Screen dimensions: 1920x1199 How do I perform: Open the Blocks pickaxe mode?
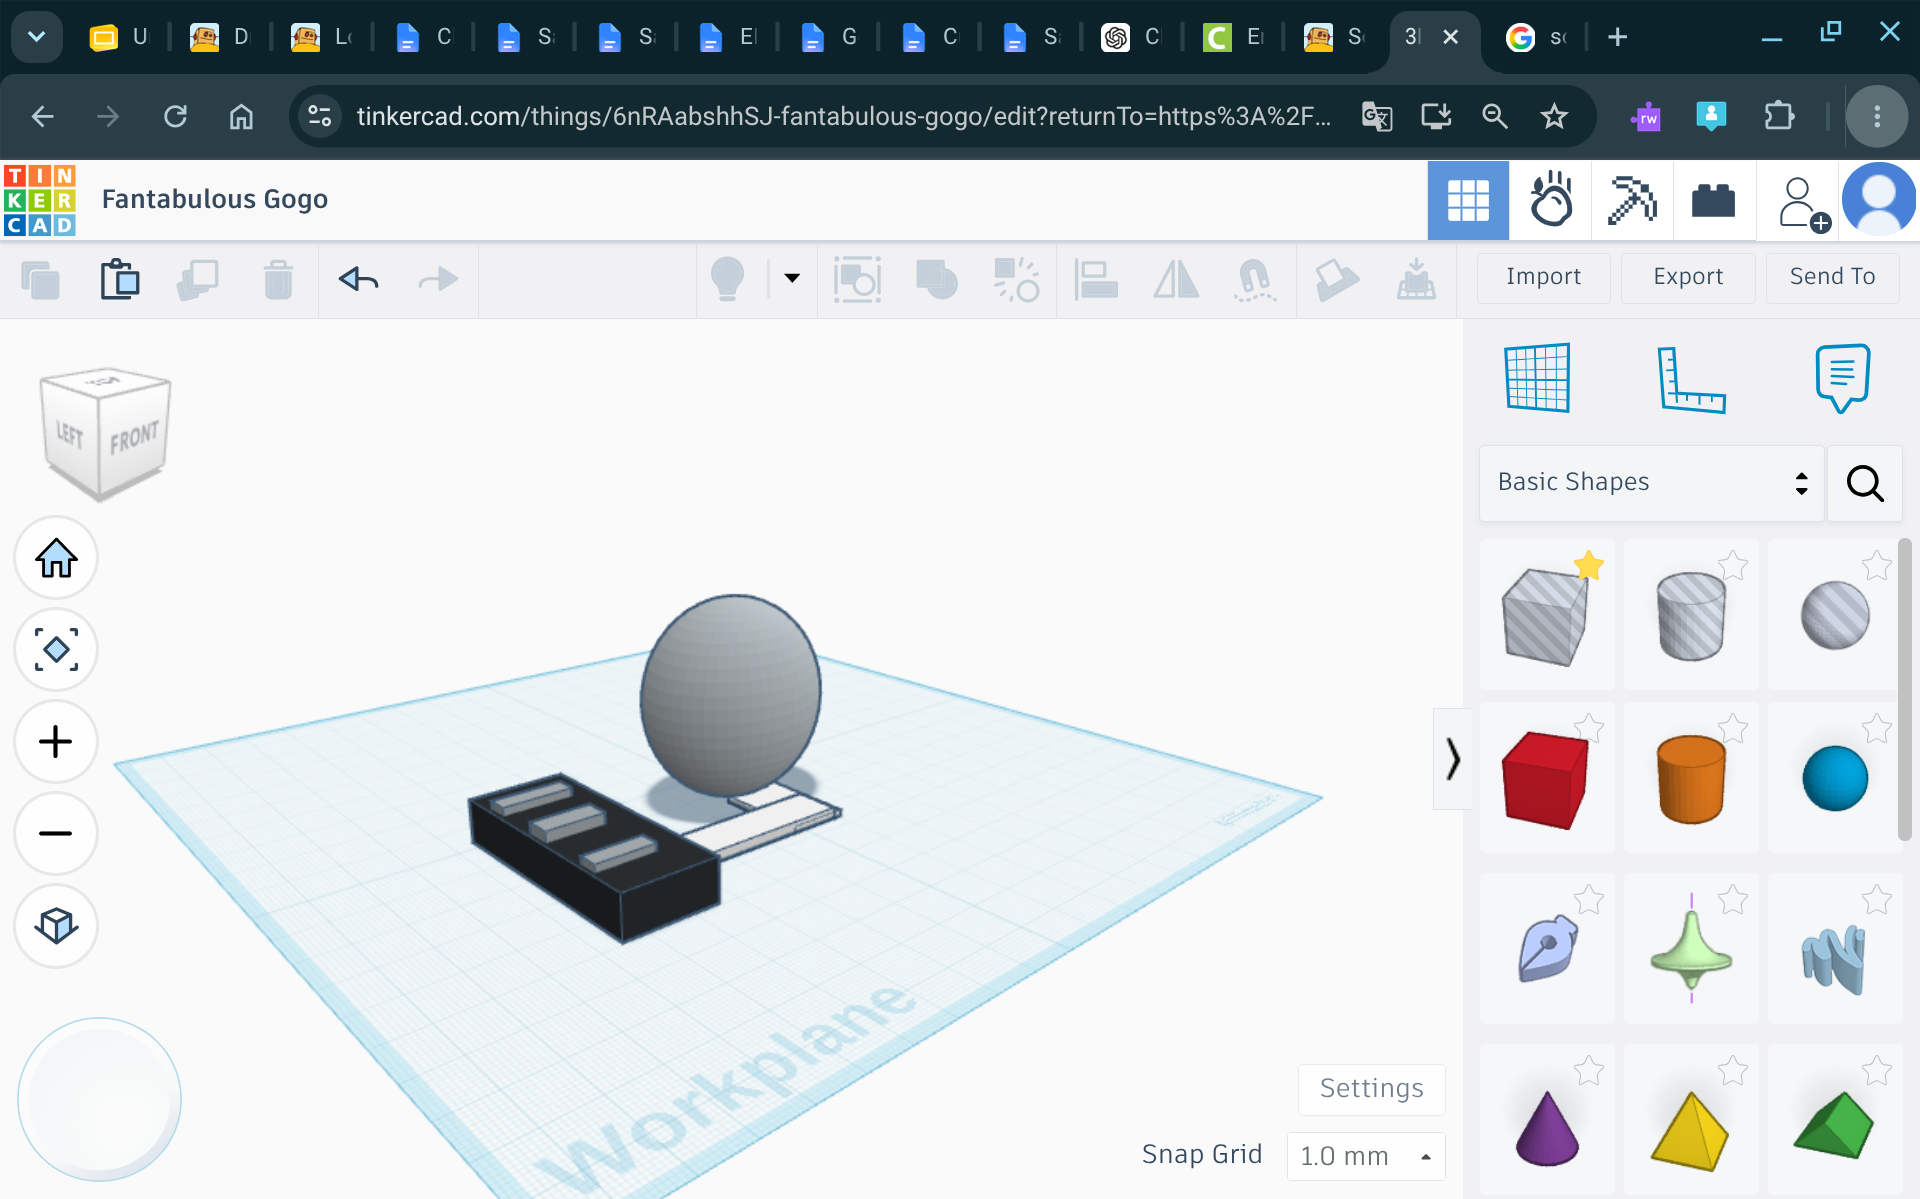pyautogui.click(x=1632, y=200)
